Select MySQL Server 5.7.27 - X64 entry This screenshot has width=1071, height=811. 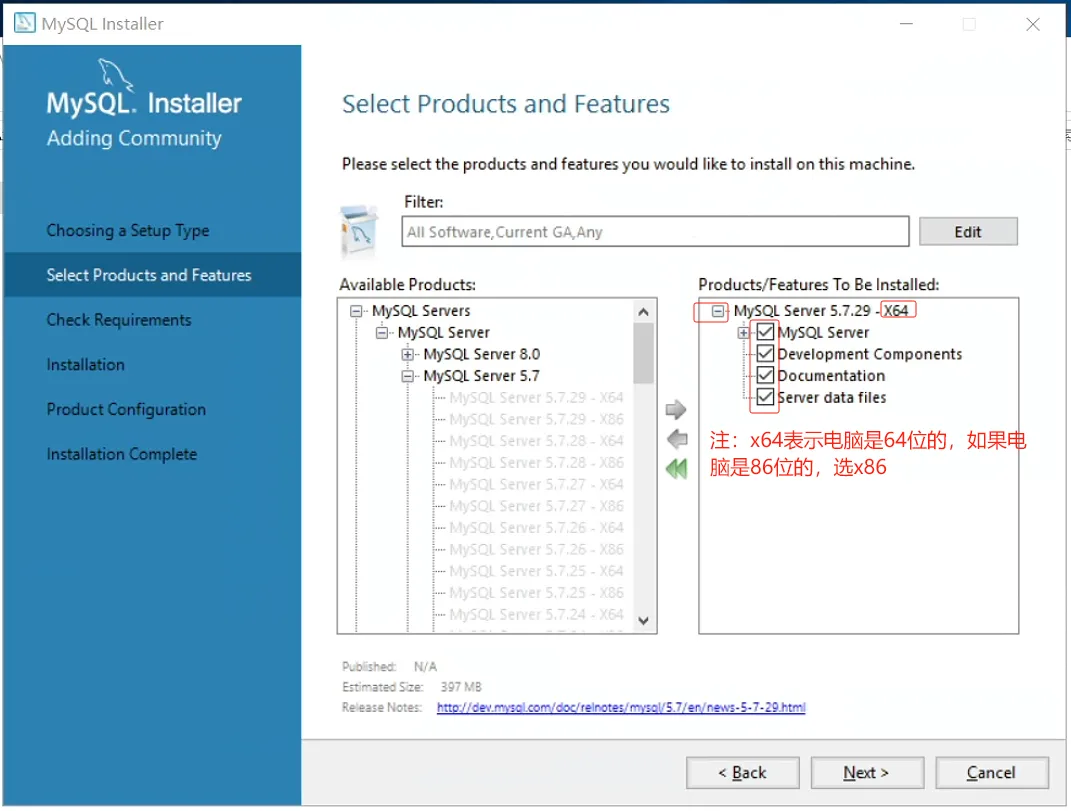(536, 484)
